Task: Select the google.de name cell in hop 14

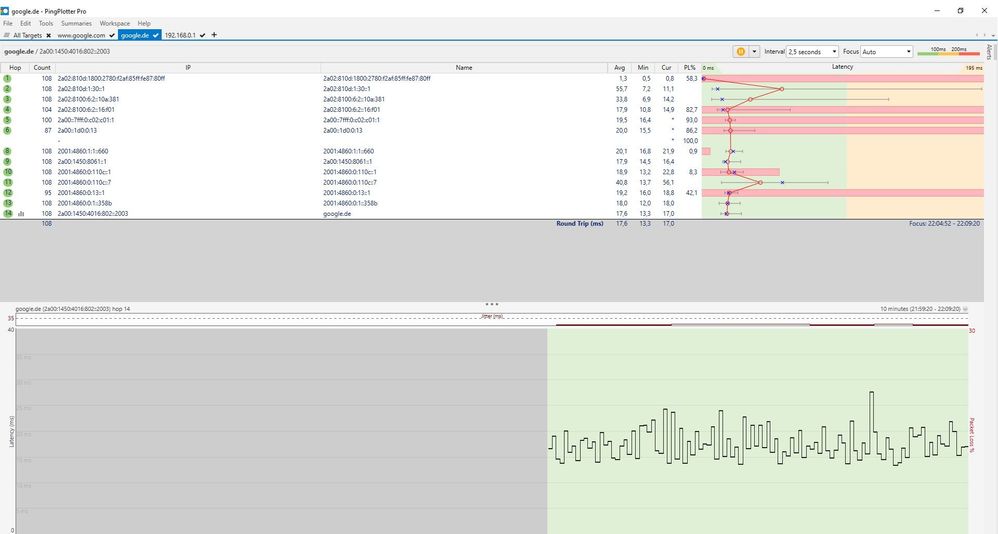Action: click(x=337, y=214)
